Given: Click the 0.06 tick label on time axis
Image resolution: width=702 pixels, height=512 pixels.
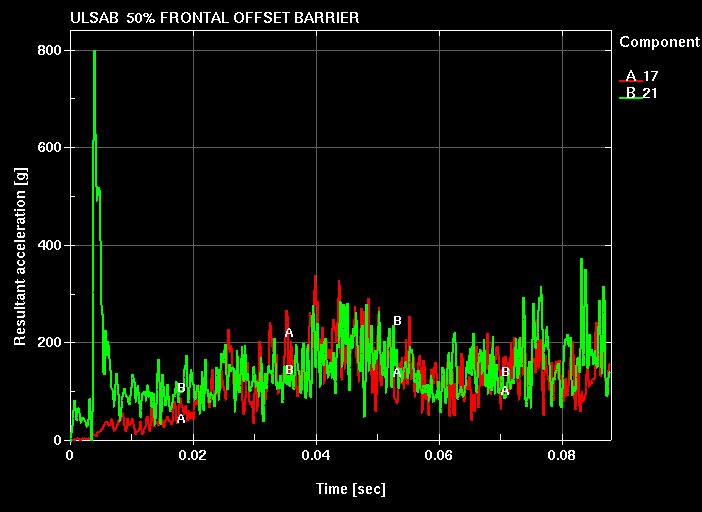Looking at the screenshot, I should coord(439,454).
